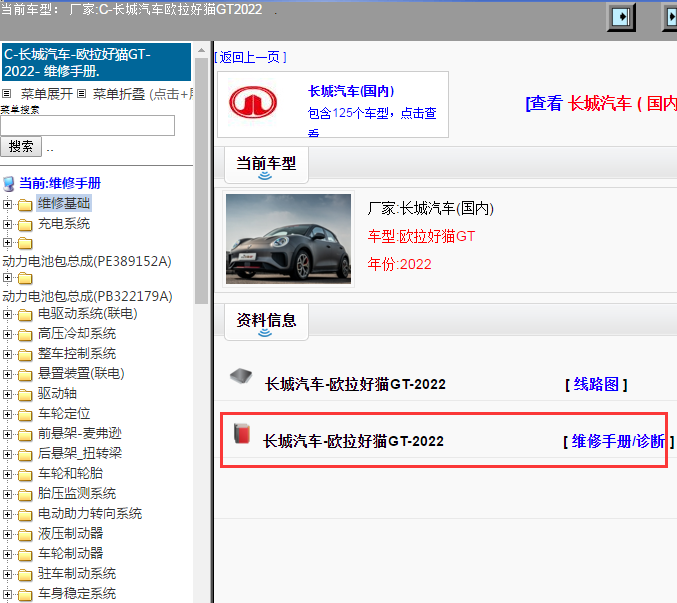This screenshot has height=603, width=677.
Task: Select the 车轮制动器 tree item
Action: click(x=70, y=553)
